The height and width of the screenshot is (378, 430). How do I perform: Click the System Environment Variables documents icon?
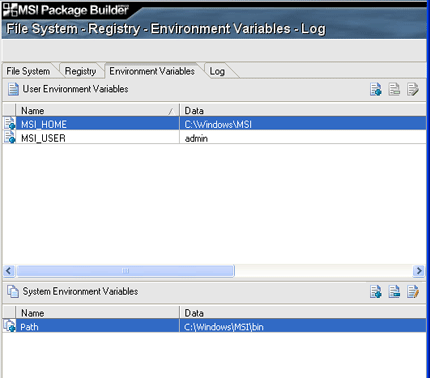point(13,291)
